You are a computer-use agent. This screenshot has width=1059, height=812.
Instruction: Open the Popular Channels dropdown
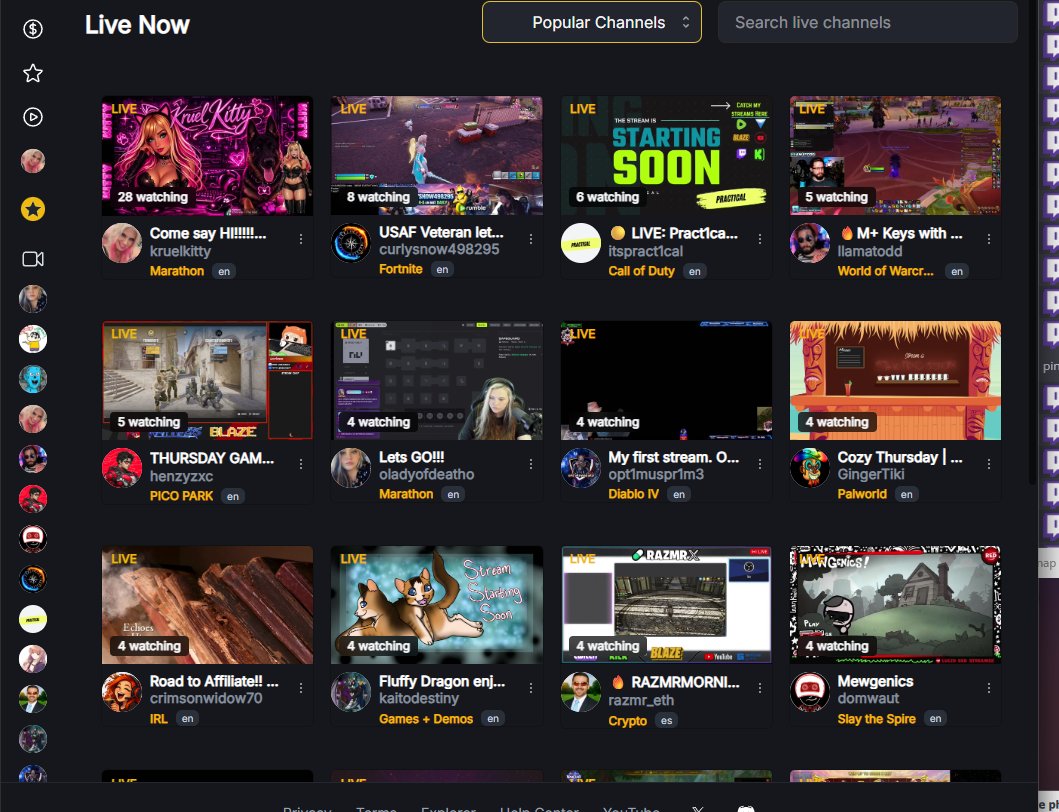coord(591,21)
